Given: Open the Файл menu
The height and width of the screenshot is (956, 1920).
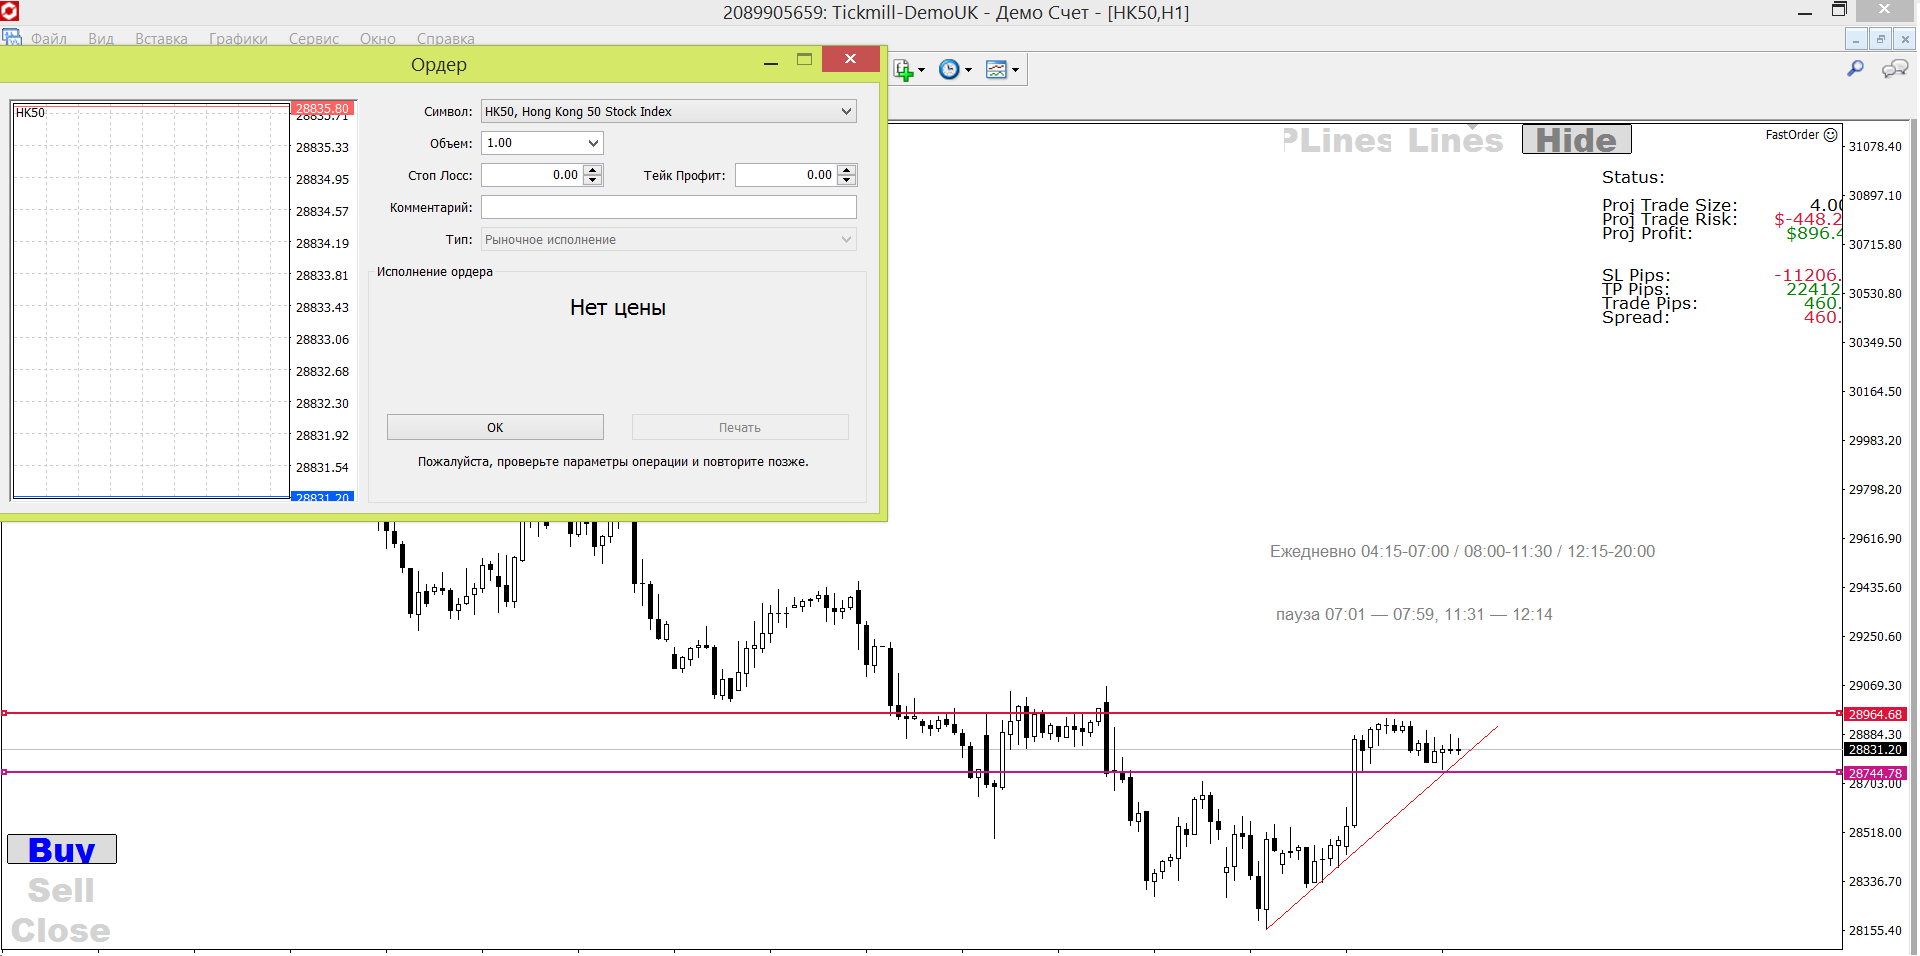Looking at the screenshot, I should pos(48,39).
